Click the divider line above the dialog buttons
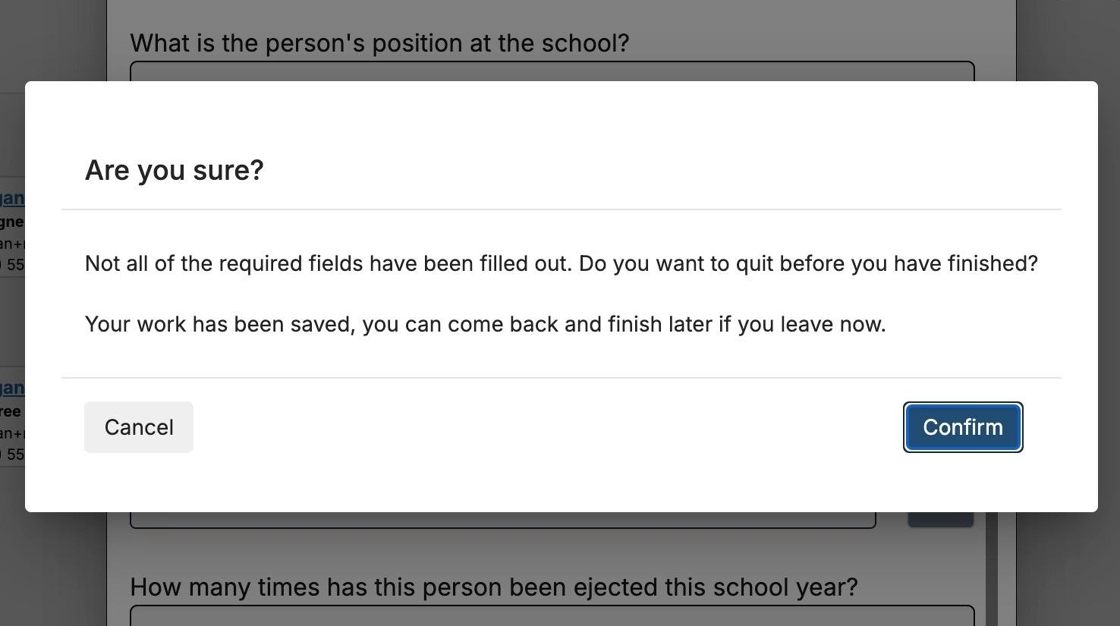1120x626 pixels. [x=561, y=378]
